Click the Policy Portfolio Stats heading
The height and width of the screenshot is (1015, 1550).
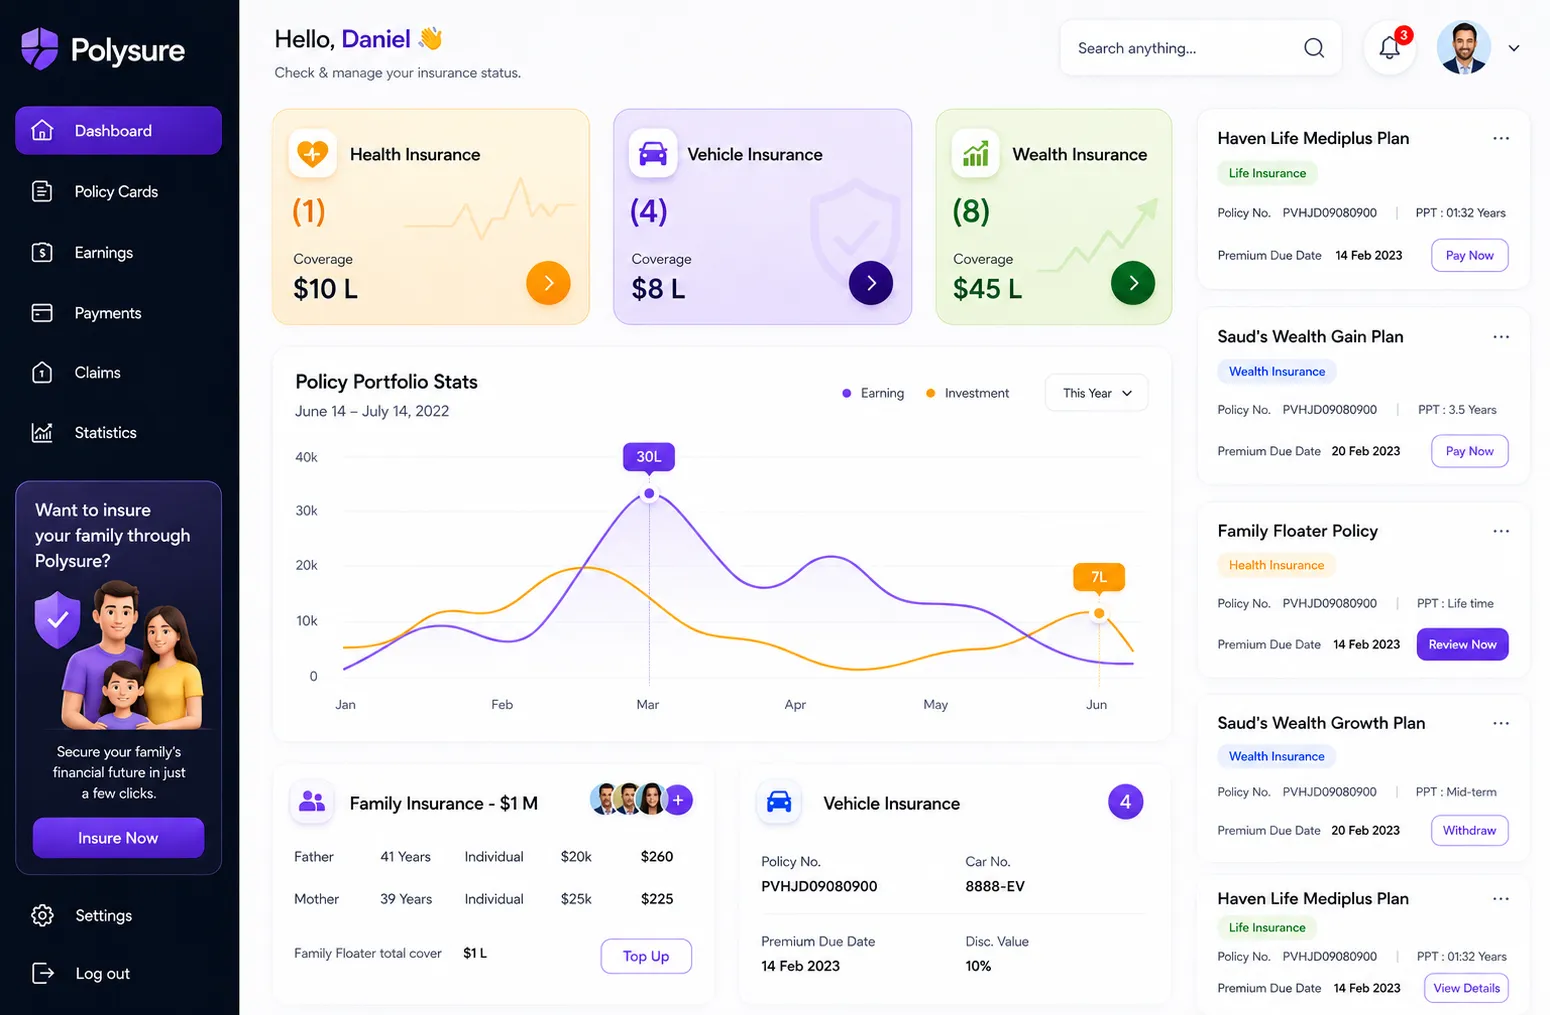tap(386, 381)
